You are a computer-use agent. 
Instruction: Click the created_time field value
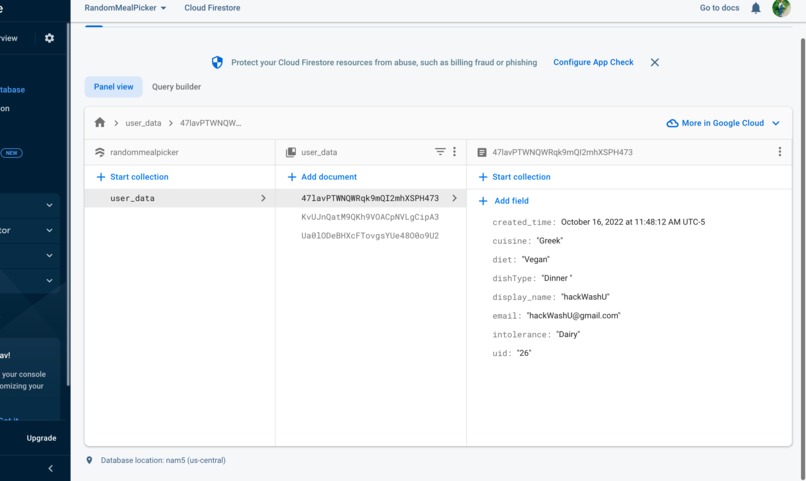coord(633,222)
